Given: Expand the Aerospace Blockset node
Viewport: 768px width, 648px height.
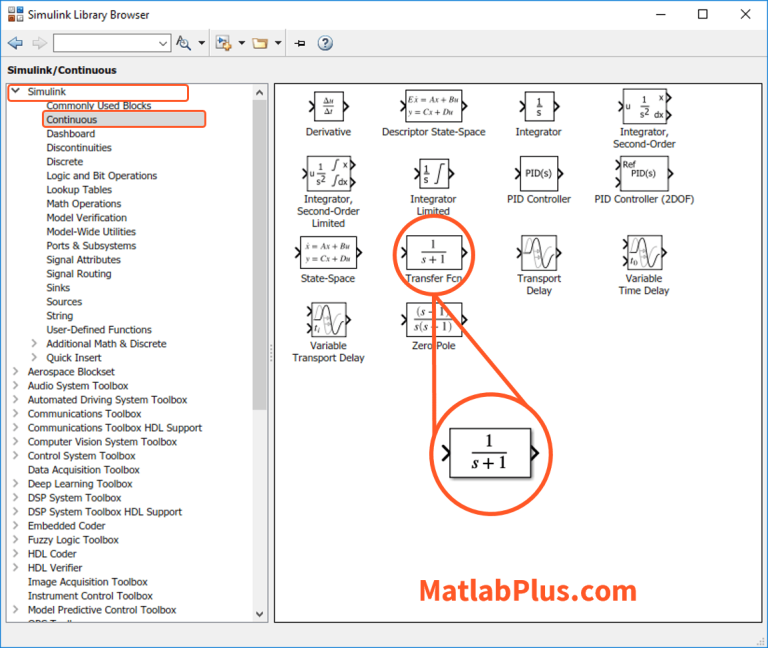Looking at the screenshot, I should point(16,372).
